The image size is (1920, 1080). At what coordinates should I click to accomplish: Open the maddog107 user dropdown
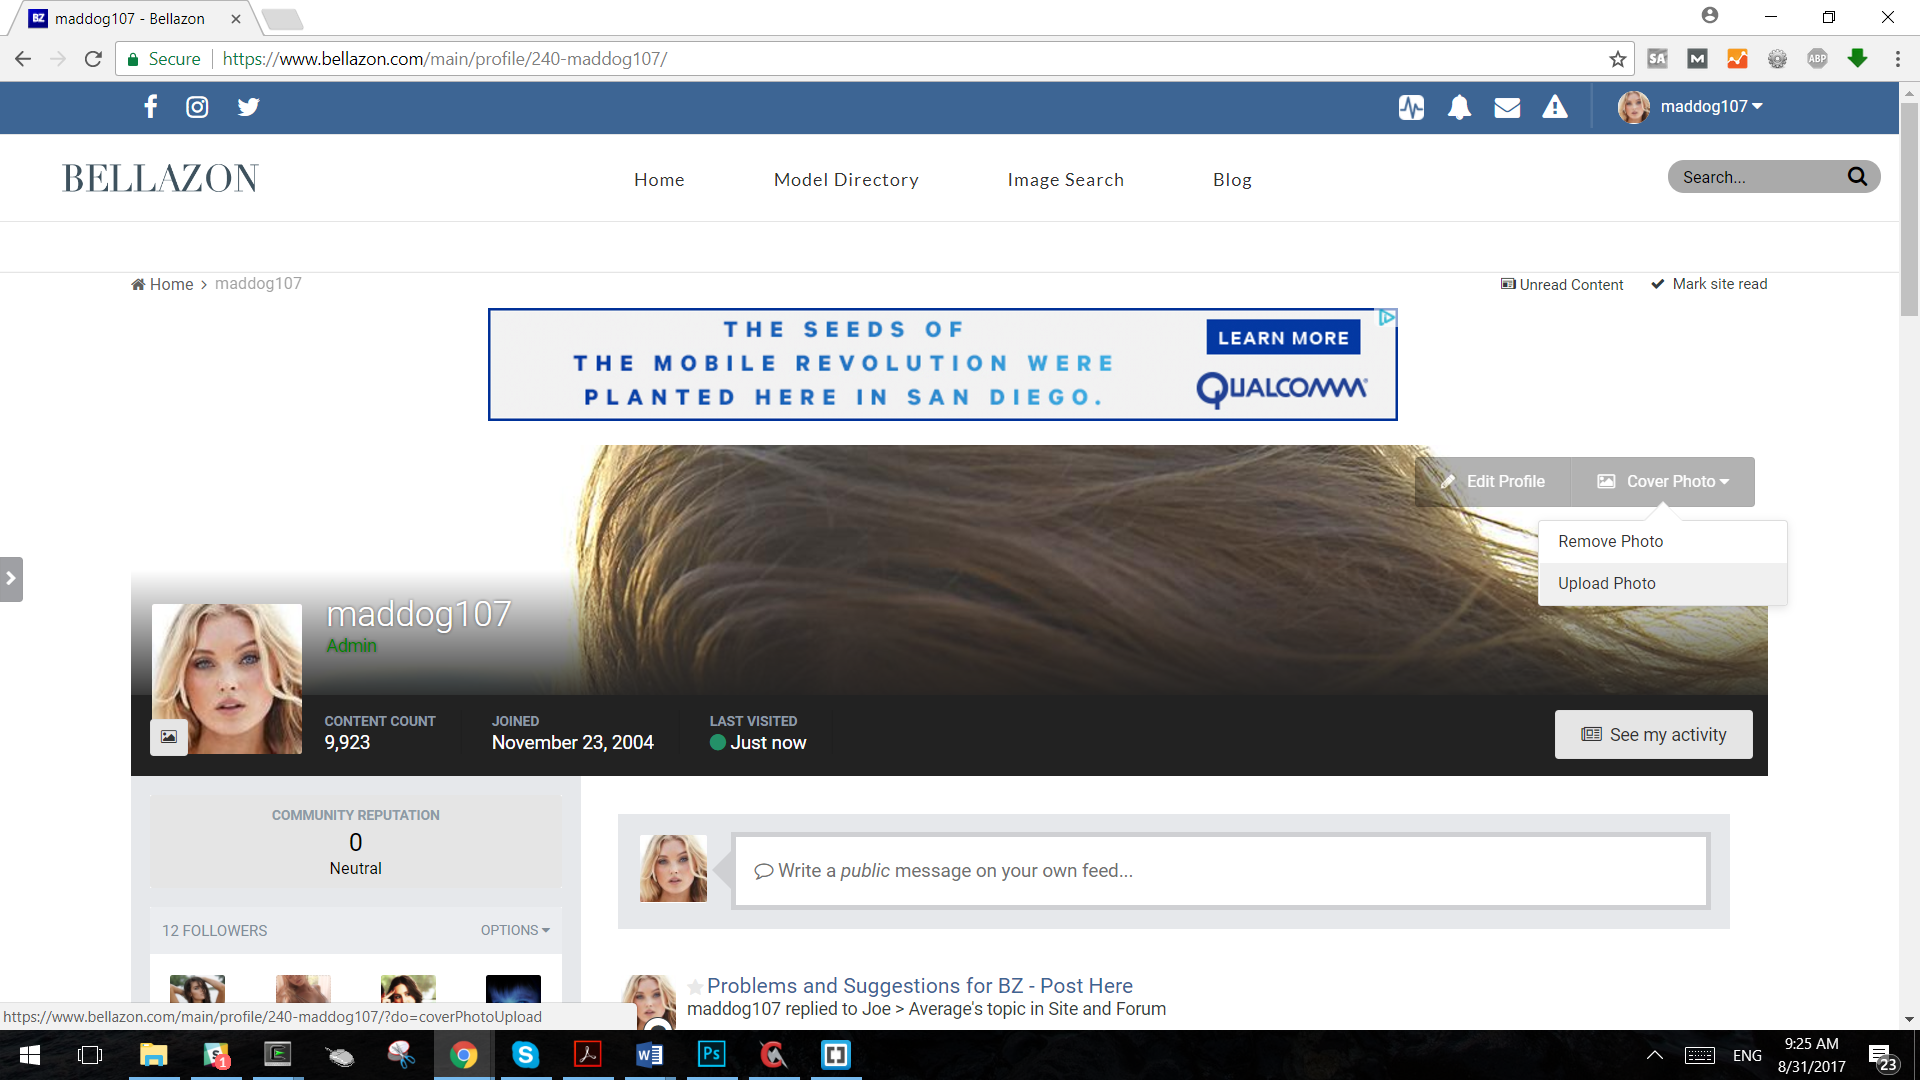coord(1692,107)
